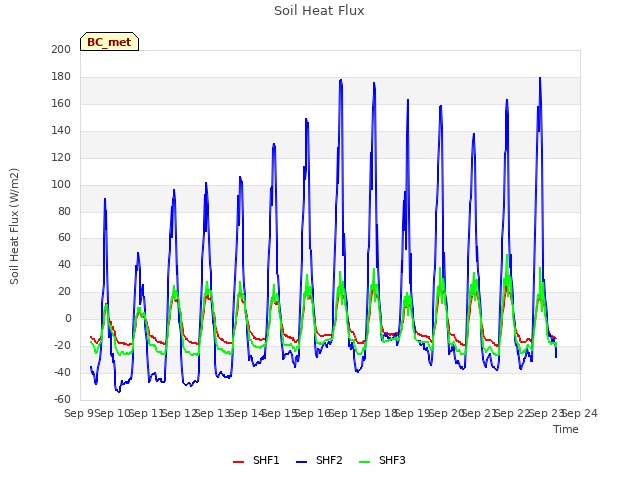Click the 140 y-axis tick label
The width and height of the screenshot is (640, 480).
point(61,130)
